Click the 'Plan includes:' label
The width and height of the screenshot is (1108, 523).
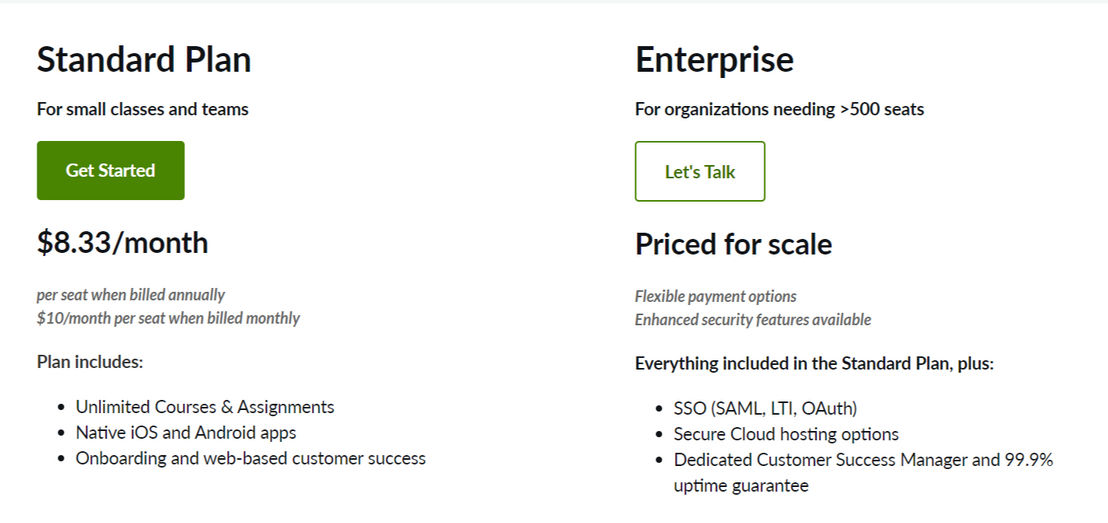point(90,362)
